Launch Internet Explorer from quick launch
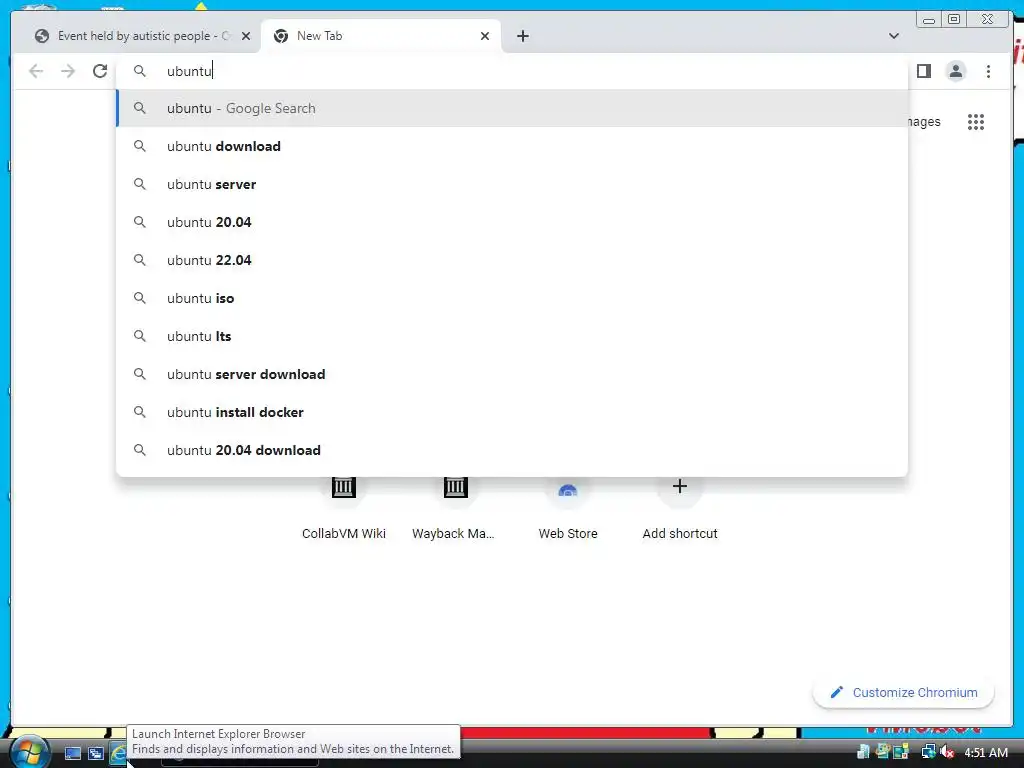1024x768 pixels. click(x=118, y=753)
